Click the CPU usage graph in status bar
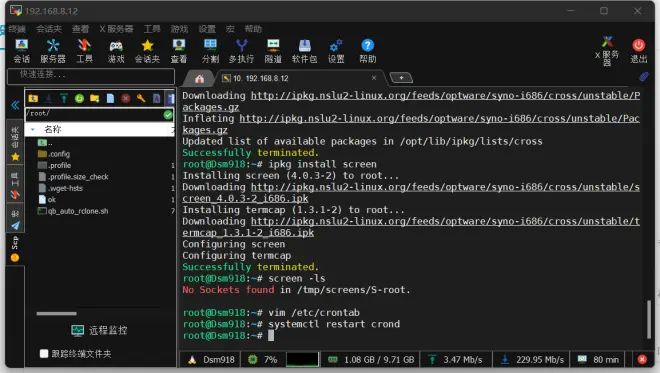The image size is (660, 373). tap(302, 360)
